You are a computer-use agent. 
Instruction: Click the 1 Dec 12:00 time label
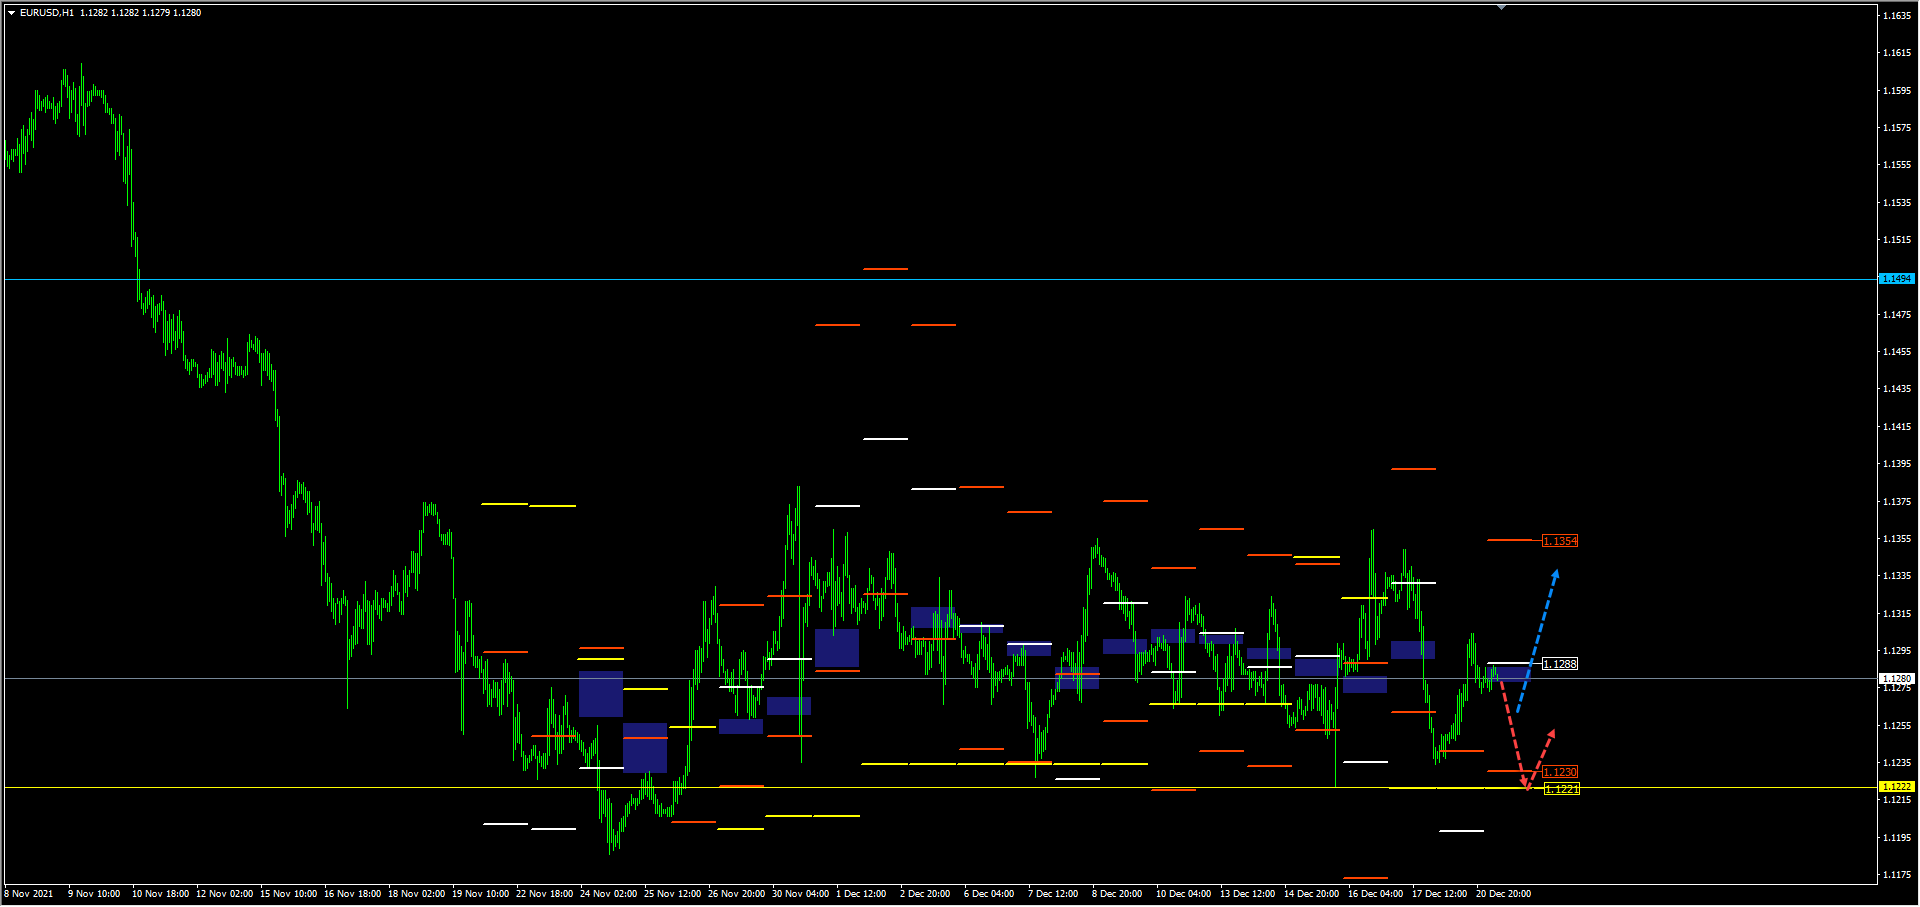tap(861, 894)
